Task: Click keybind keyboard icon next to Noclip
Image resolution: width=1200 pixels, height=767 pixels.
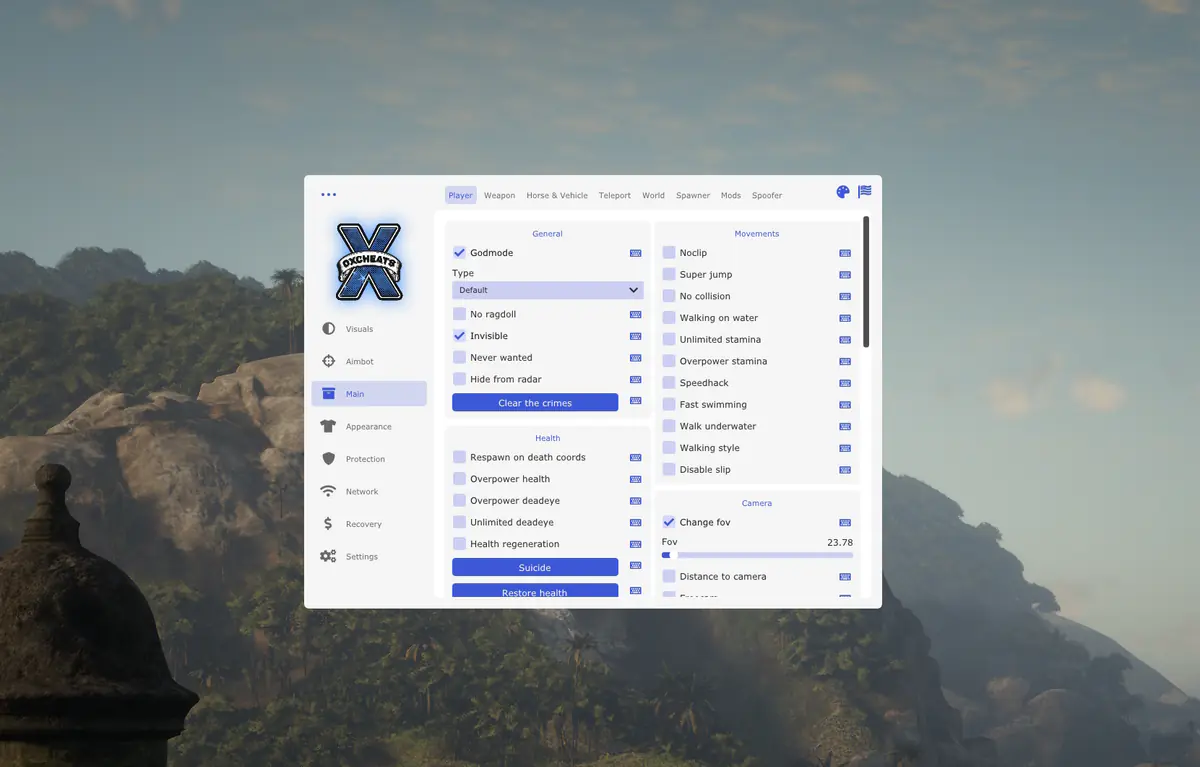Action: click(845, 253)
